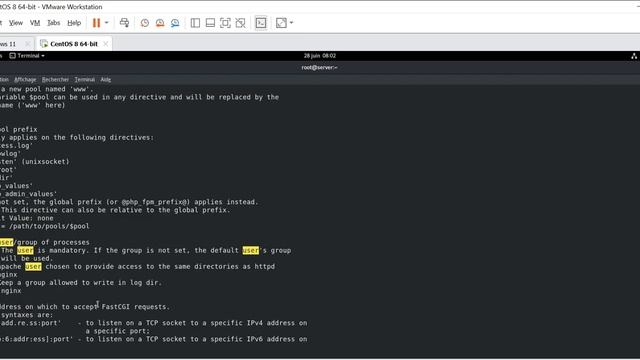The width and height of the screenshot is (640, 360).
Task: Open the GNOME Terminal app menu
Action: [27, 56]
